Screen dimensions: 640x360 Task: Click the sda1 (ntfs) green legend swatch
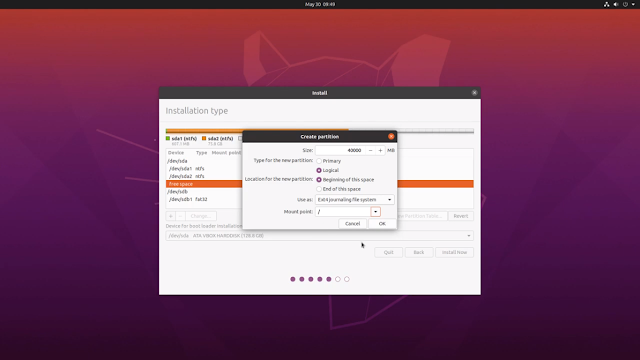(168, 138)
